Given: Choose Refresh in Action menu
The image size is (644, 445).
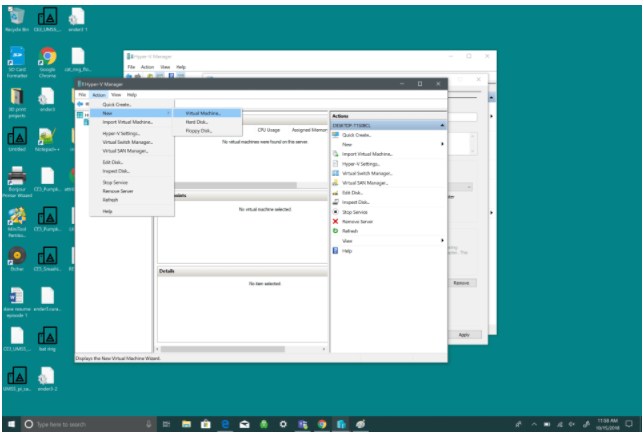Looking at the screenshot, I should (x=131, y=200).
